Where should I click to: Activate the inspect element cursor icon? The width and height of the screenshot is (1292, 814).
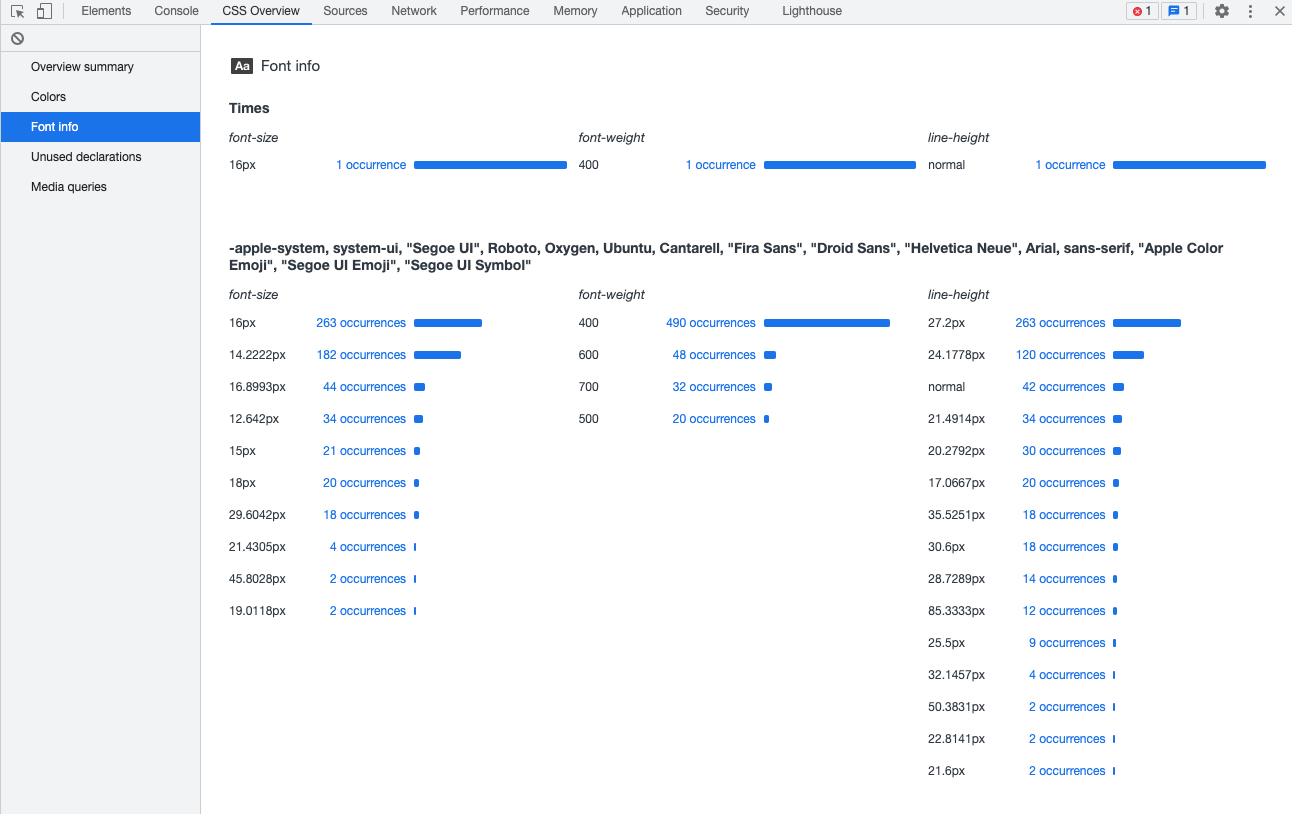point(16,10)
